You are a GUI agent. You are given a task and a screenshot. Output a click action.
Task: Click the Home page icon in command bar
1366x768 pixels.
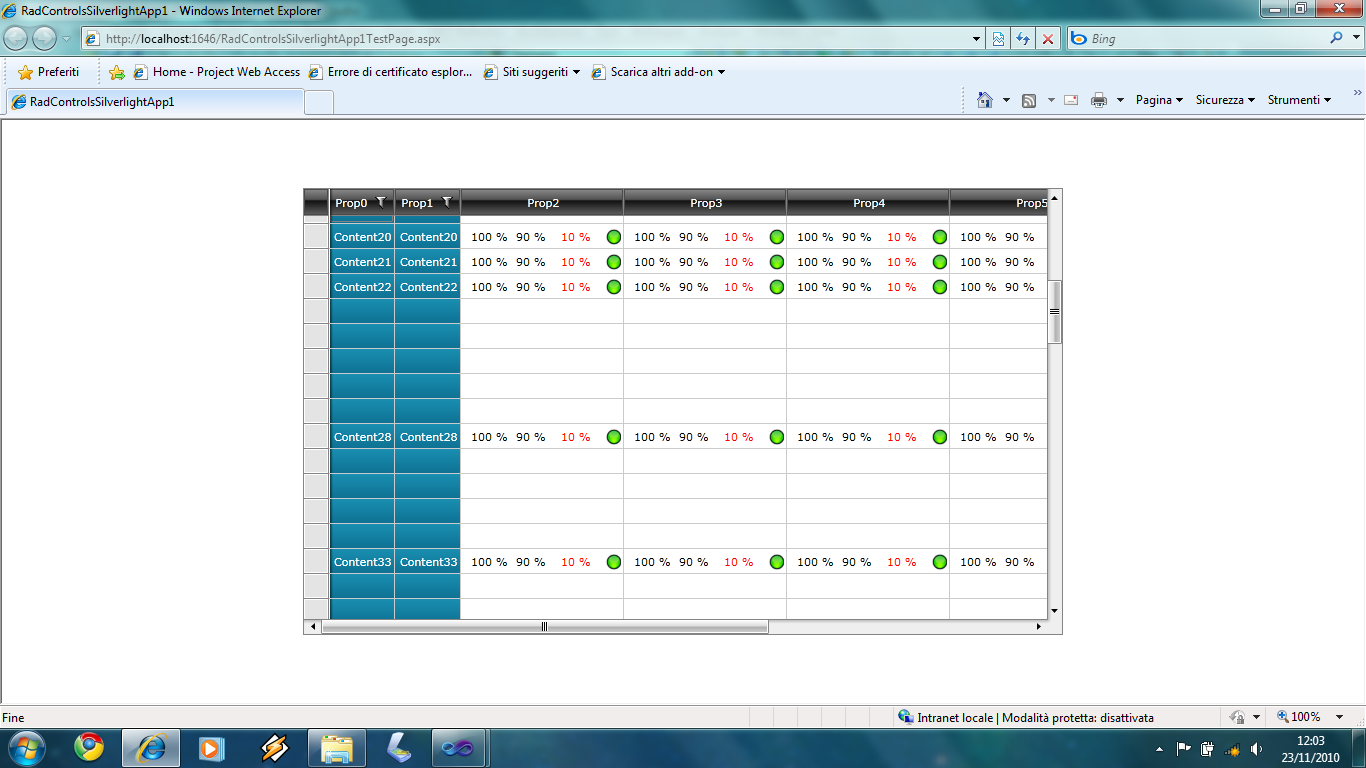tap(985, 100)
